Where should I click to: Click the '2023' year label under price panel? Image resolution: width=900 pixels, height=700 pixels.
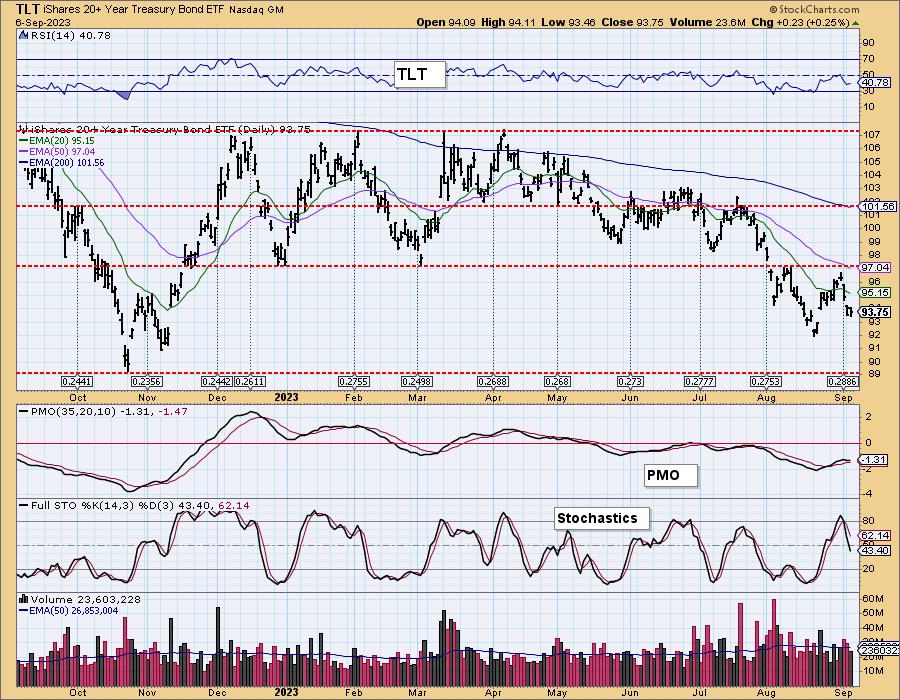[286, 398]
